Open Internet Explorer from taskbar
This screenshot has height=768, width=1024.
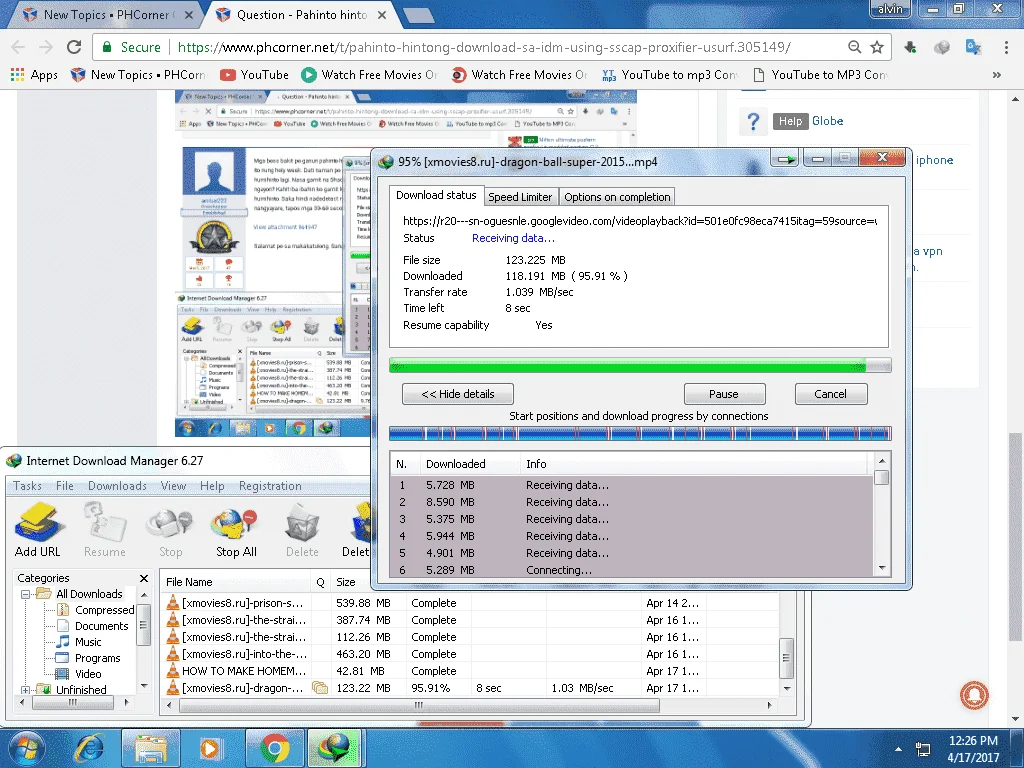pos(88,748)
